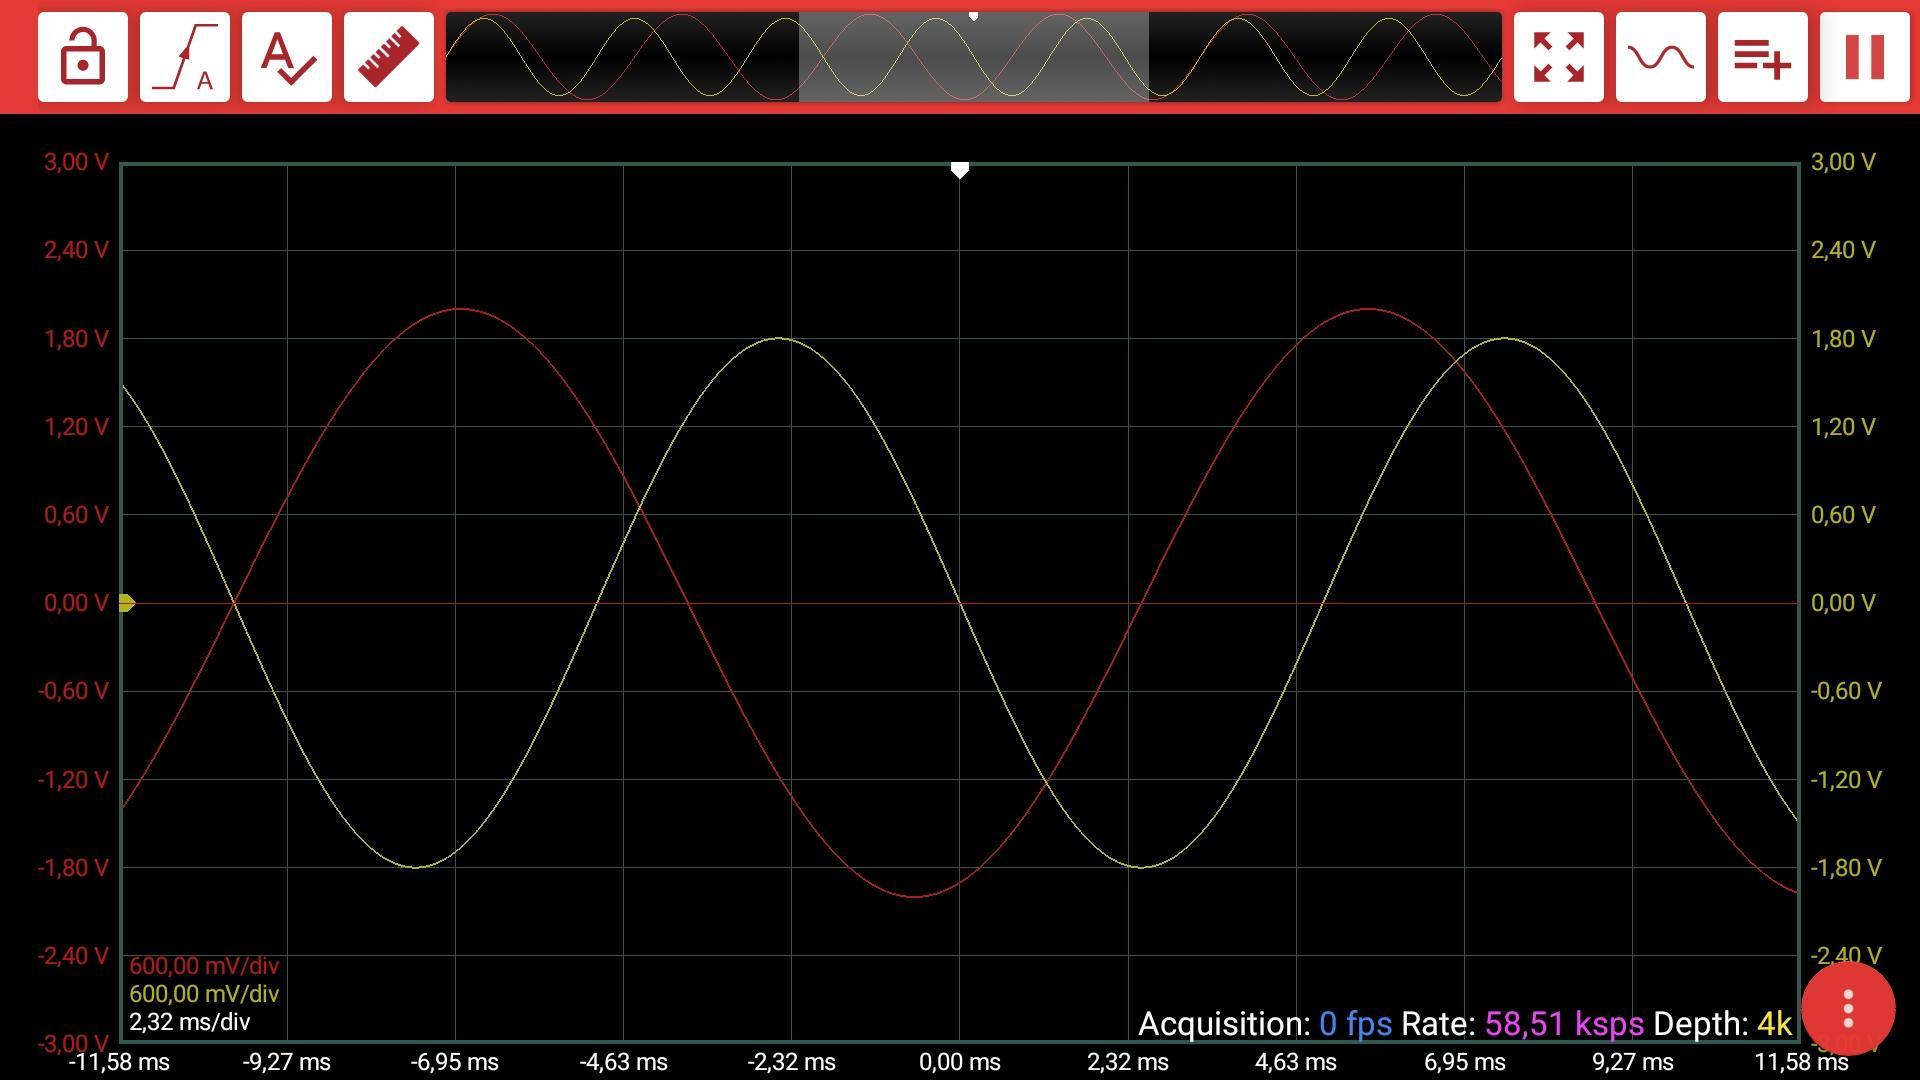Pause the waveform acquisition
This screenshot has height=1080, width=1920.
[x=1865, y=57]
